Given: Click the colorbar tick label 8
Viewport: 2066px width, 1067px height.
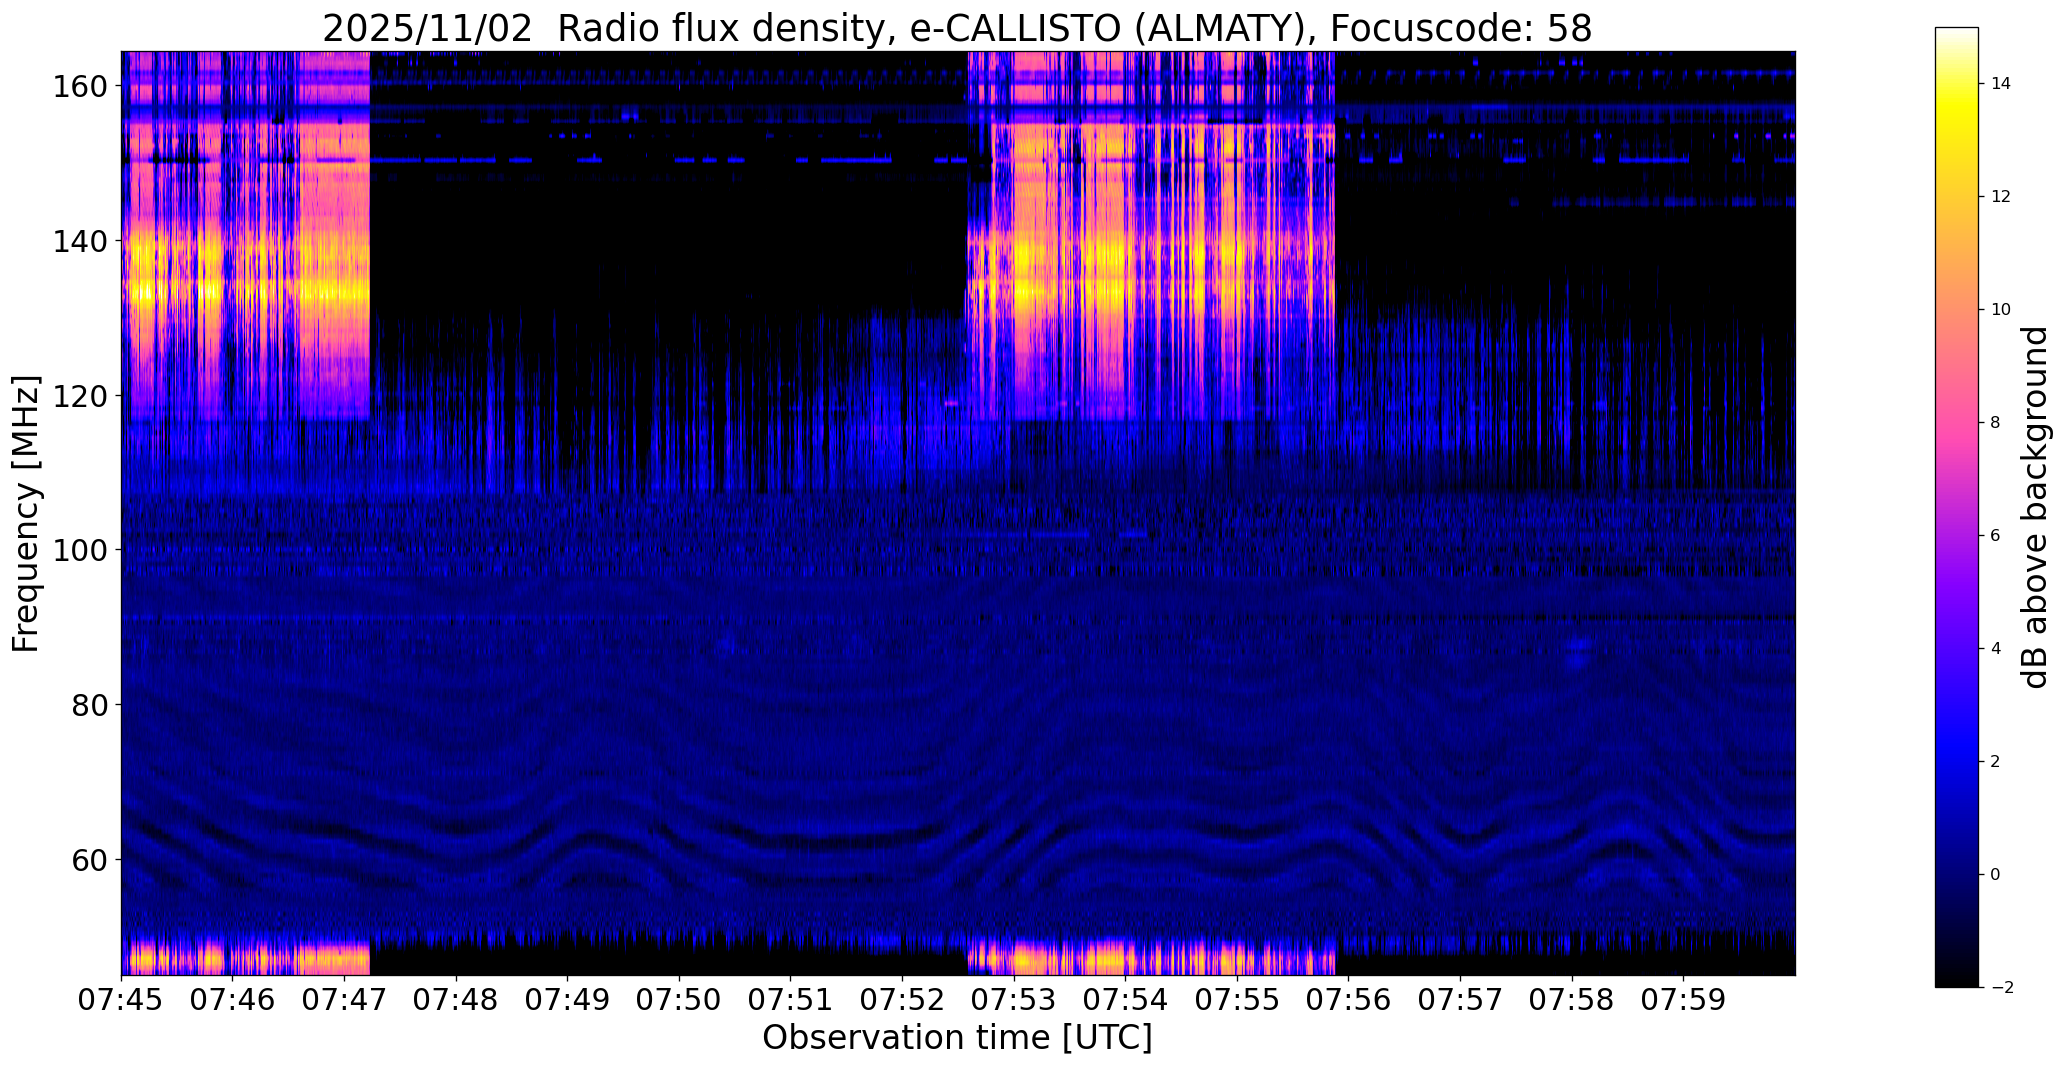Looking at the screenshot, I should click(1995, 423).
